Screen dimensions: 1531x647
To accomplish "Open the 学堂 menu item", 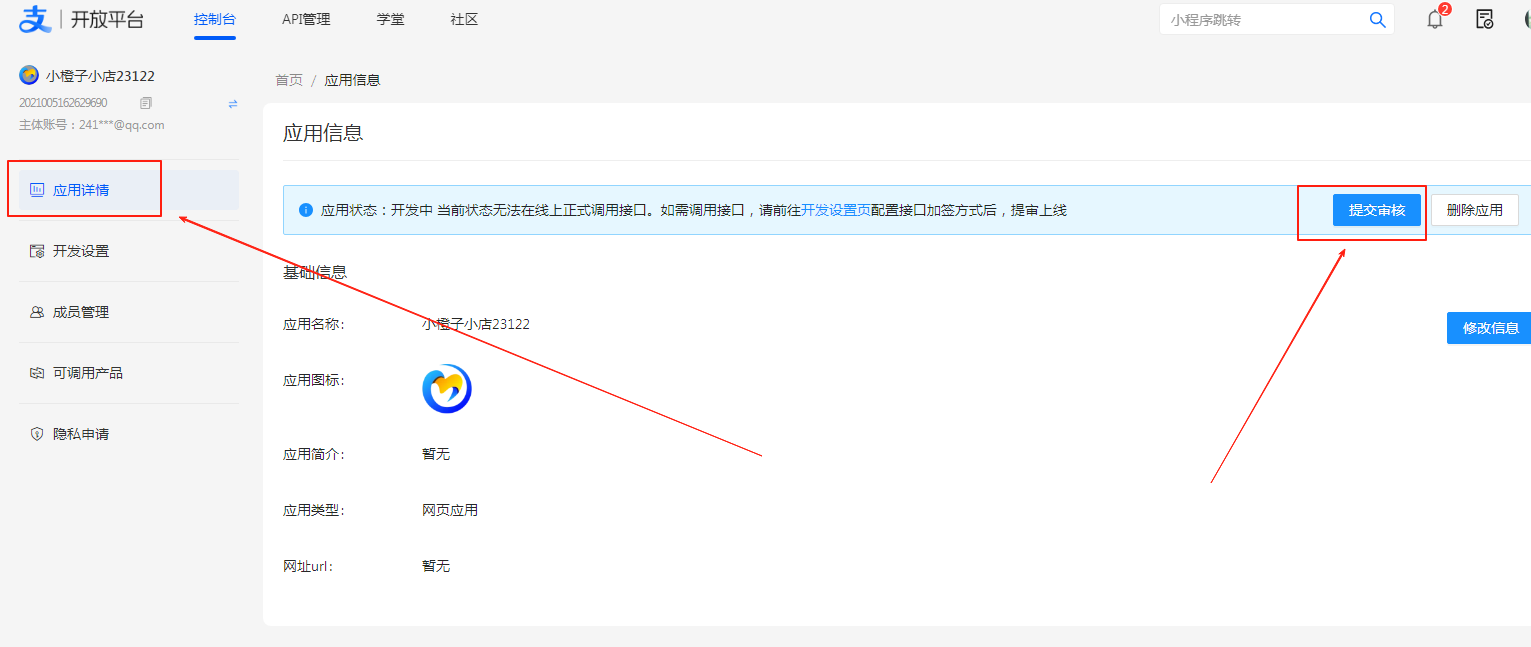I will [x=390, y=18].
